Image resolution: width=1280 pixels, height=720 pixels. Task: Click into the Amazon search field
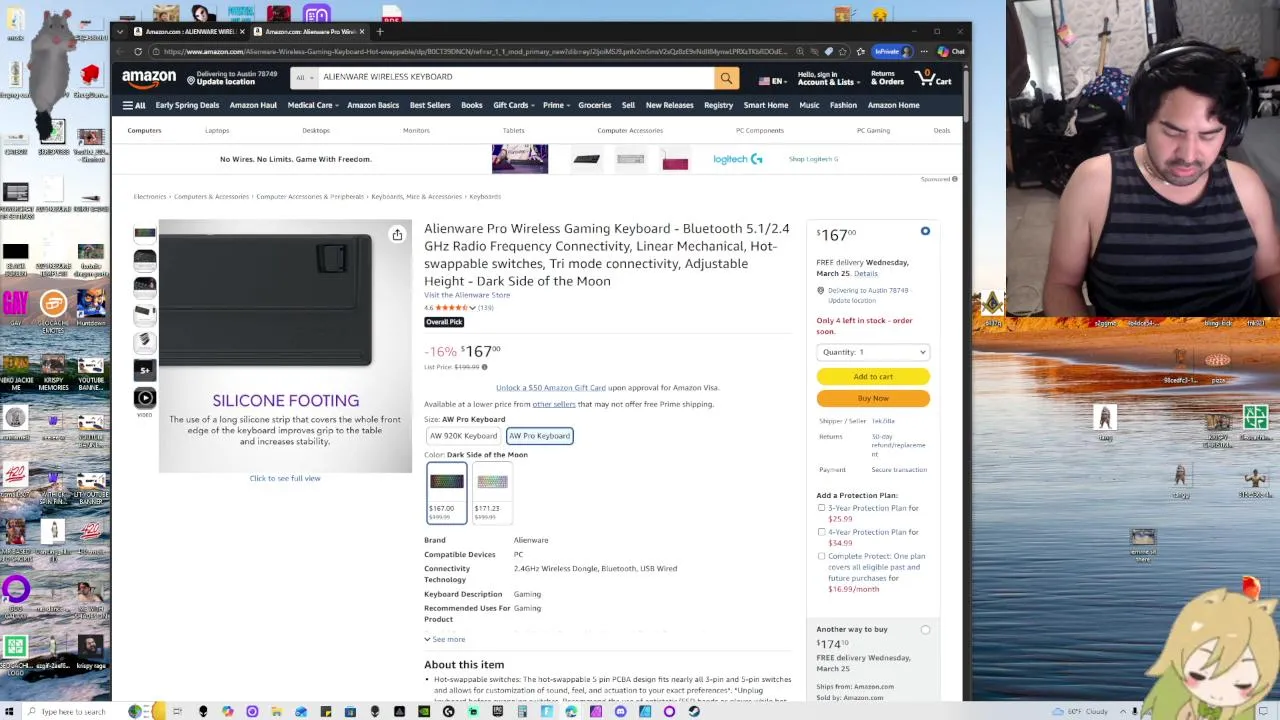coord(515,77)
